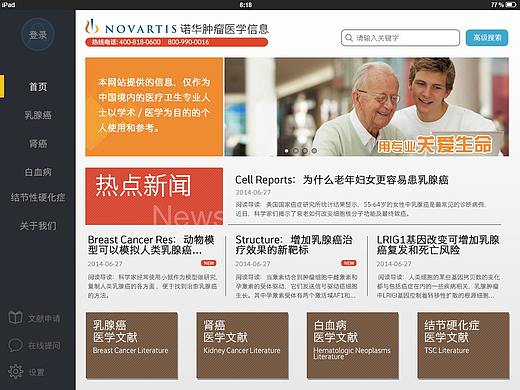Open Breast Cancer Res 动物模型 article
Viewport: 520px width, 390px height.
[151, 245]
